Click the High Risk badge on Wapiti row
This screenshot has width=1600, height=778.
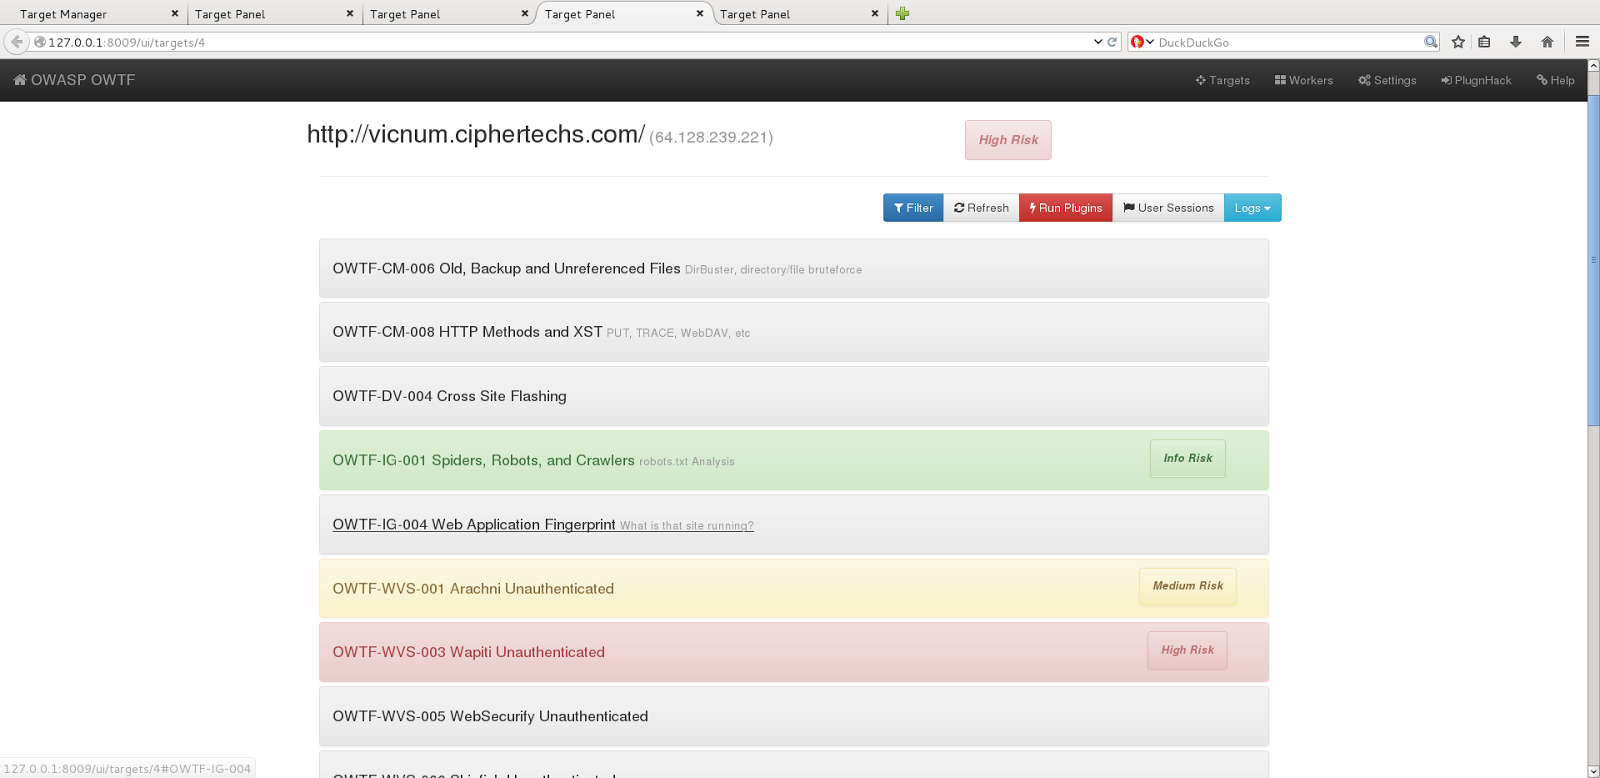[x=1187, y=650]
